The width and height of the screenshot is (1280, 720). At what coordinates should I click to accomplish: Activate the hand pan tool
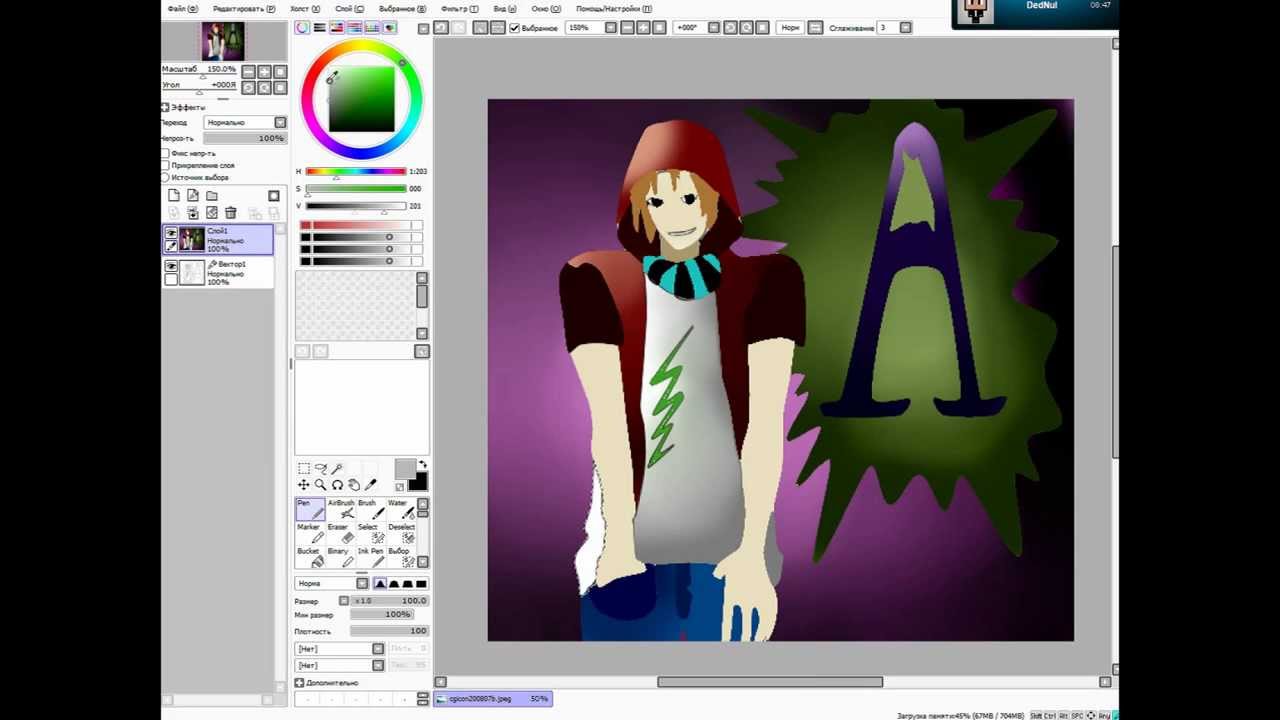point(353,485)
